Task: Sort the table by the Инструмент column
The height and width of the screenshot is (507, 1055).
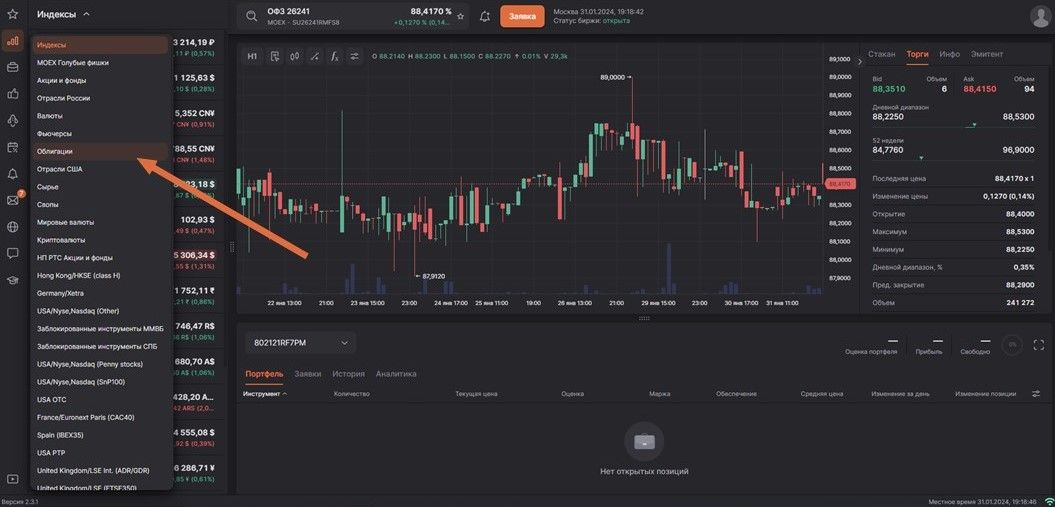Action: [x=264, y=393]
